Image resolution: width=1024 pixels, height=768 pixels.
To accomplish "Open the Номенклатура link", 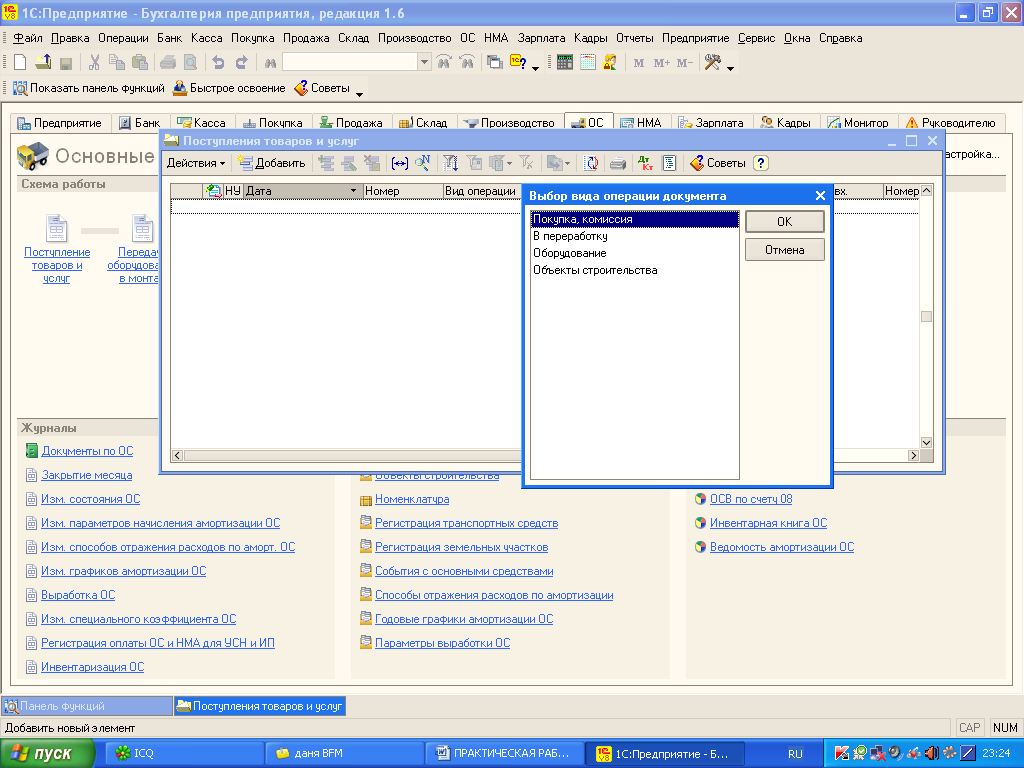I will pyautogui.click(x=411, y=500).
